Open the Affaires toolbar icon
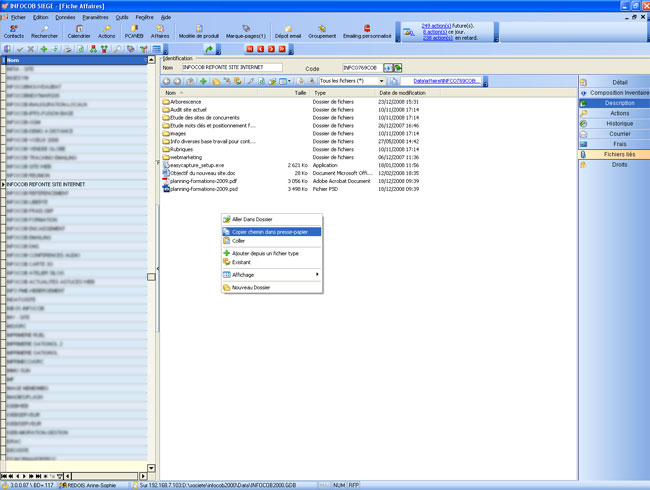 tap(160, 32)
